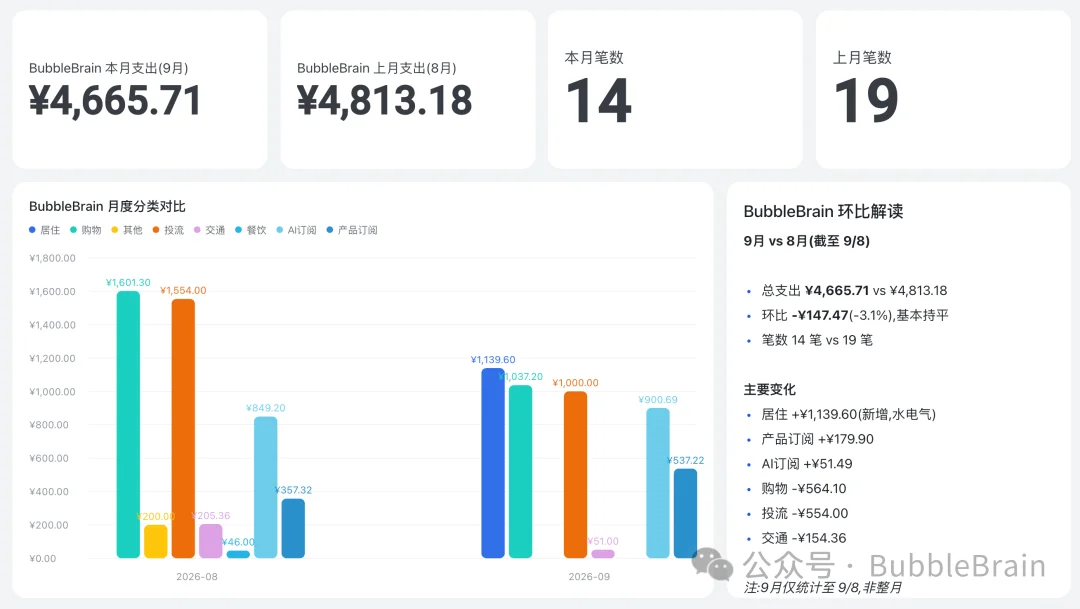Click the yellow ¥200.00 bar in 2026-08
This screenshot has height=609, width=1080.
(x=156, y=541)
